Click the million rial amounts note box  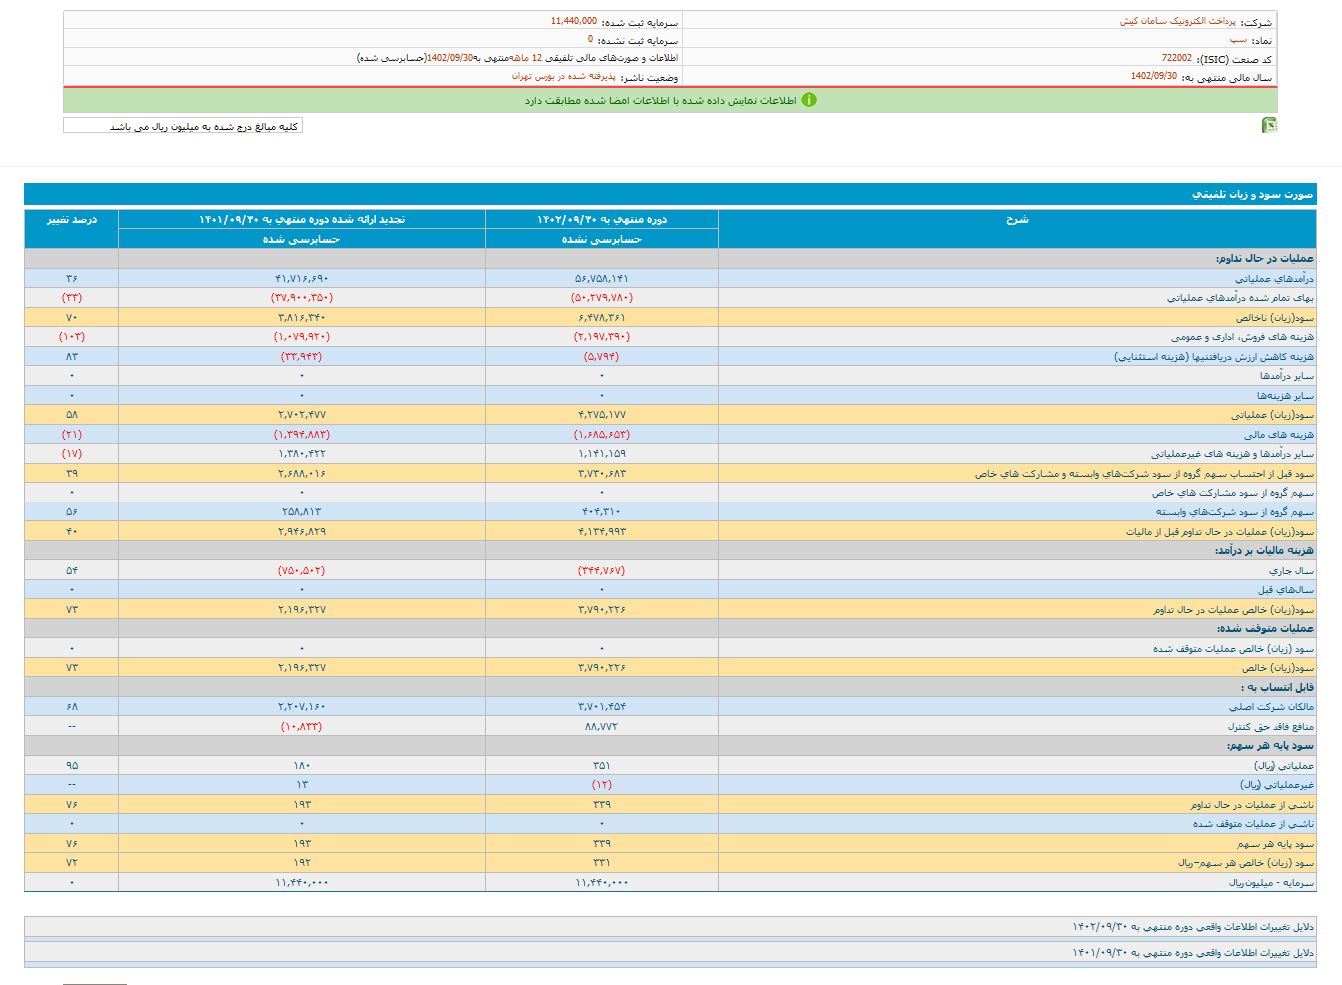pos(183,126)
